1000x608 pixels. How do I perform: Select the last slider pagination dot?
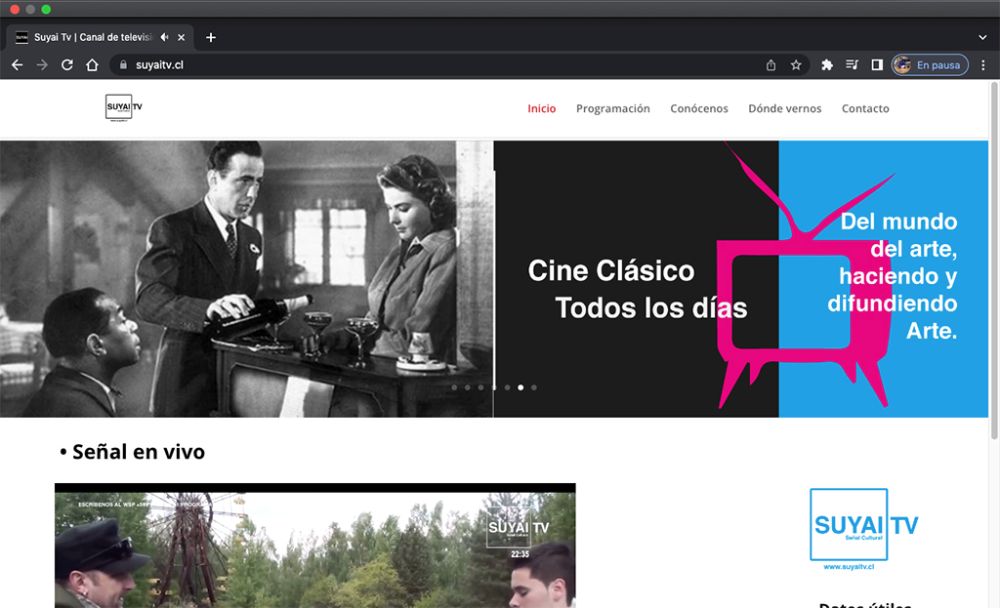click(534, 387)
